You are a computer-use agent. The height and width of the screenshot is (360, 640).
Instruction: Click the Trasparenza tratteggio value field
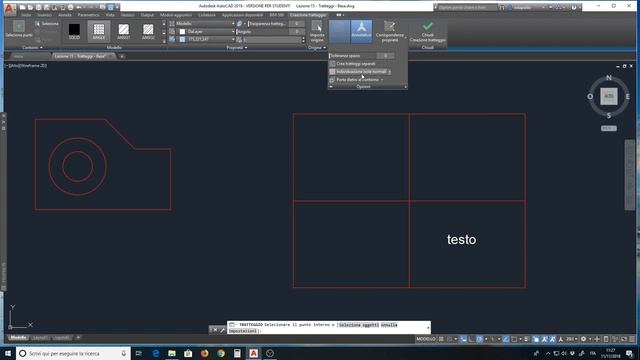coord(296,24)
